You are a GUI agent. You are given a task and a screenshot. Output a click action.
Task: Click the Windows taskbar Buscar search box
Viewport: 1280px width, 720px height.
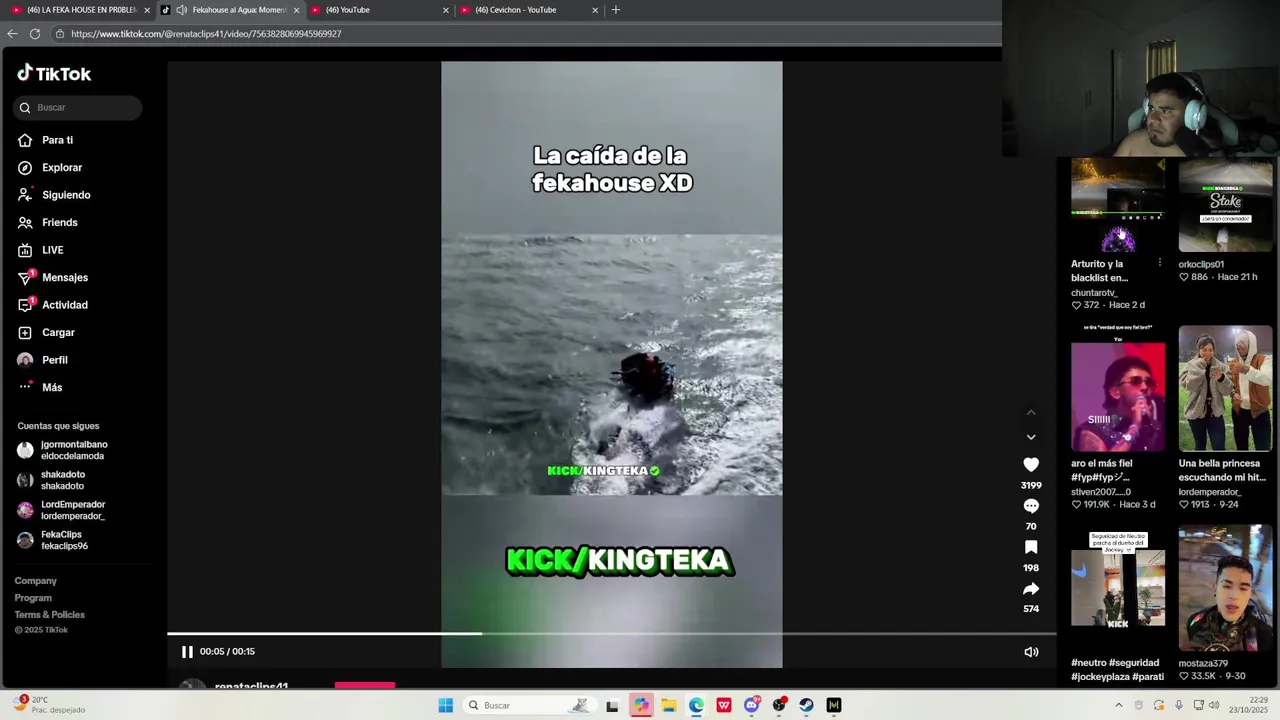pyautogui.click(x=528, y=706)
